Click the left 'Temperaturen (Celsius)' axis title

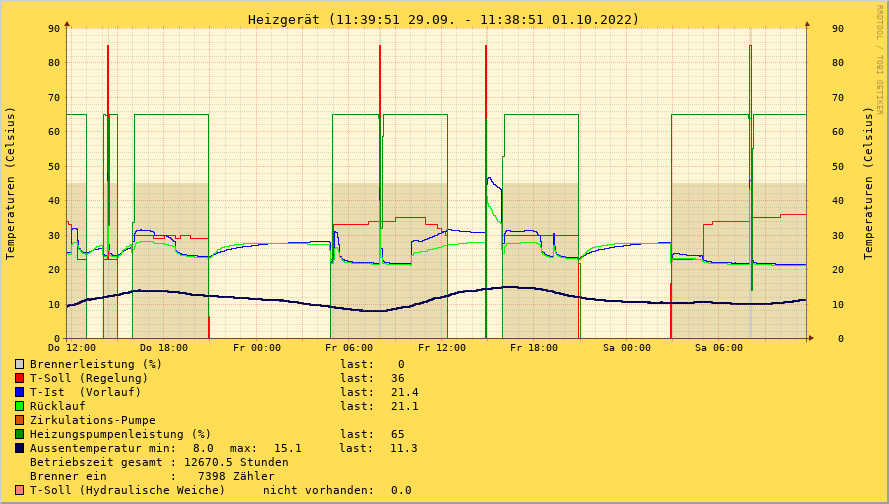coord(10,184)
